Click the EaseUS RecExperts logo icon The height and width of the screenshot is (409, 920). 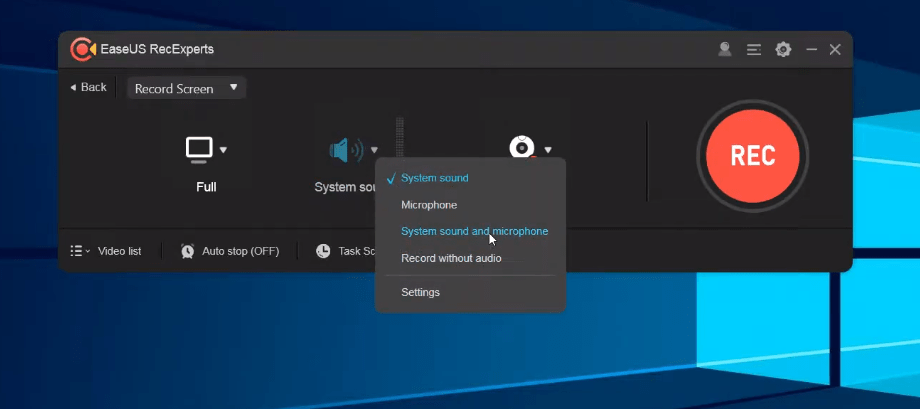(x=82, y=49)
